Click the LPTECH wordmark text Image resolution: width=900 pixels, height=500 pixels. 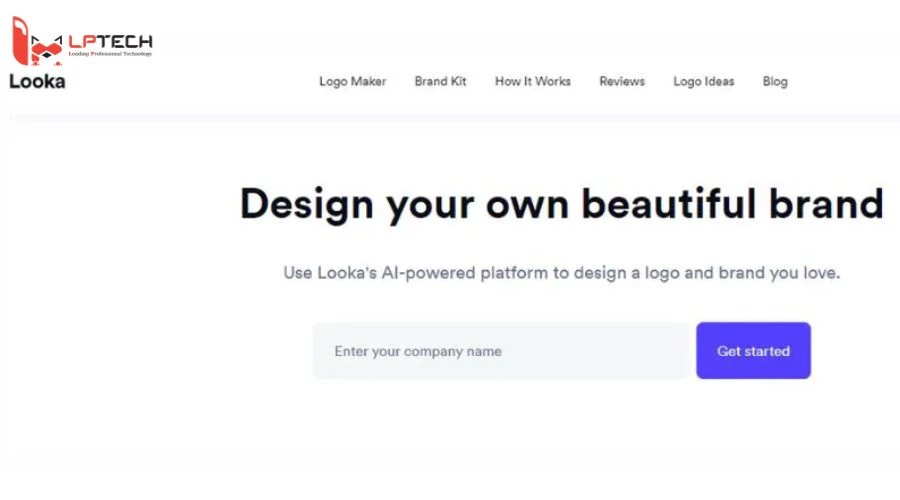tap(110, 41)
